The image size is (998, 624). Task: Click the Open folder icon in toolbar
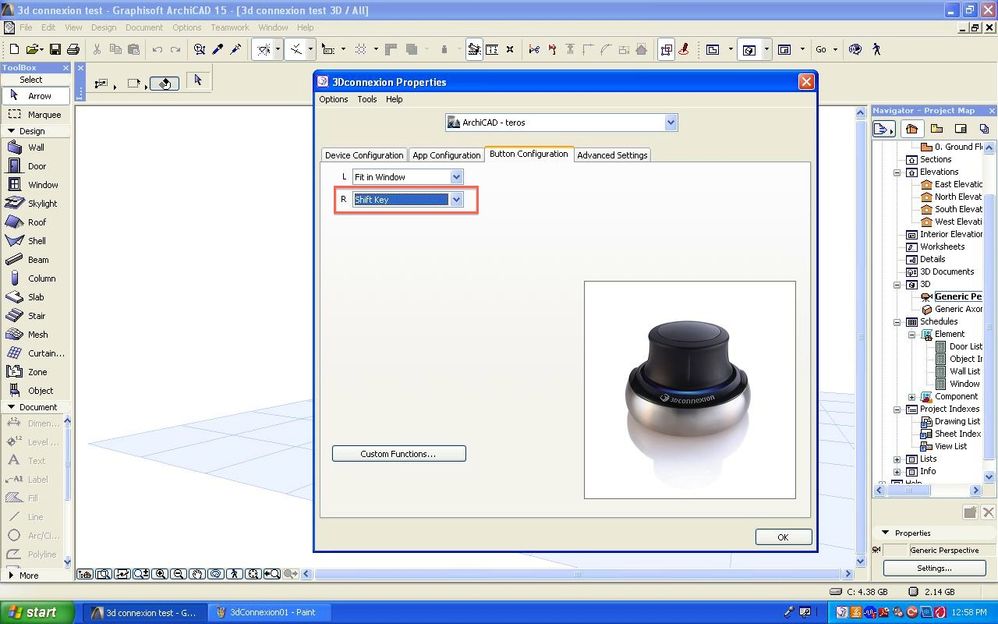[x=33, y=49]
